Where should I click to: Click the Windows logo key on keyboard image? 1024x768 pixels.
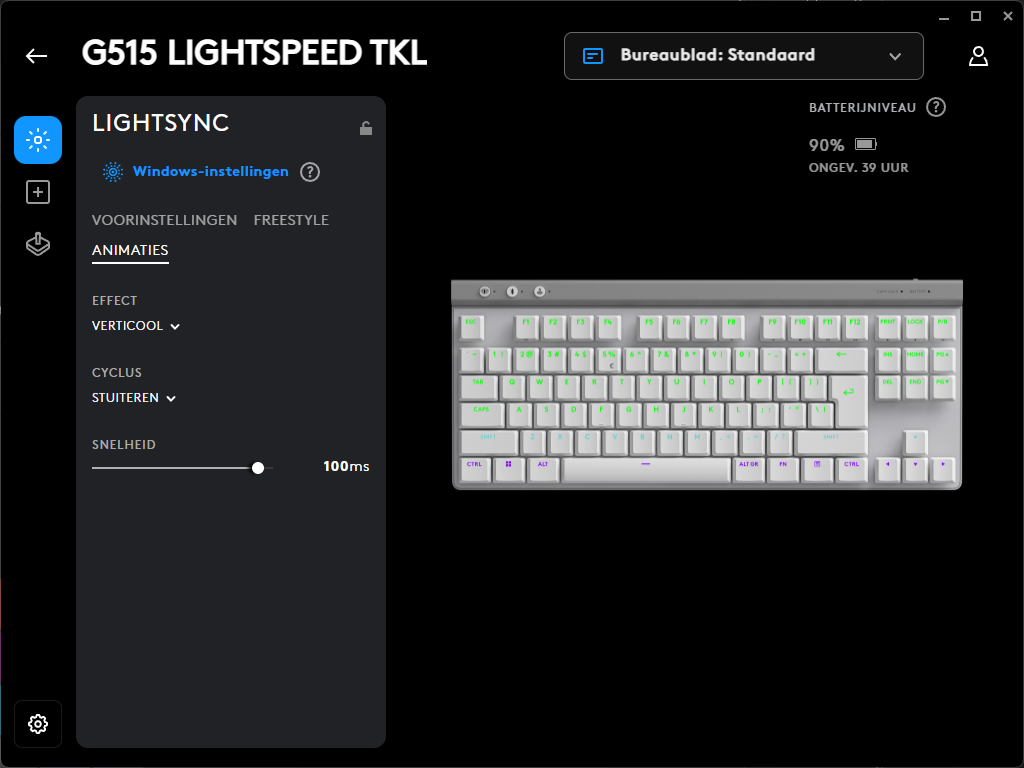[x=508, y=468]
